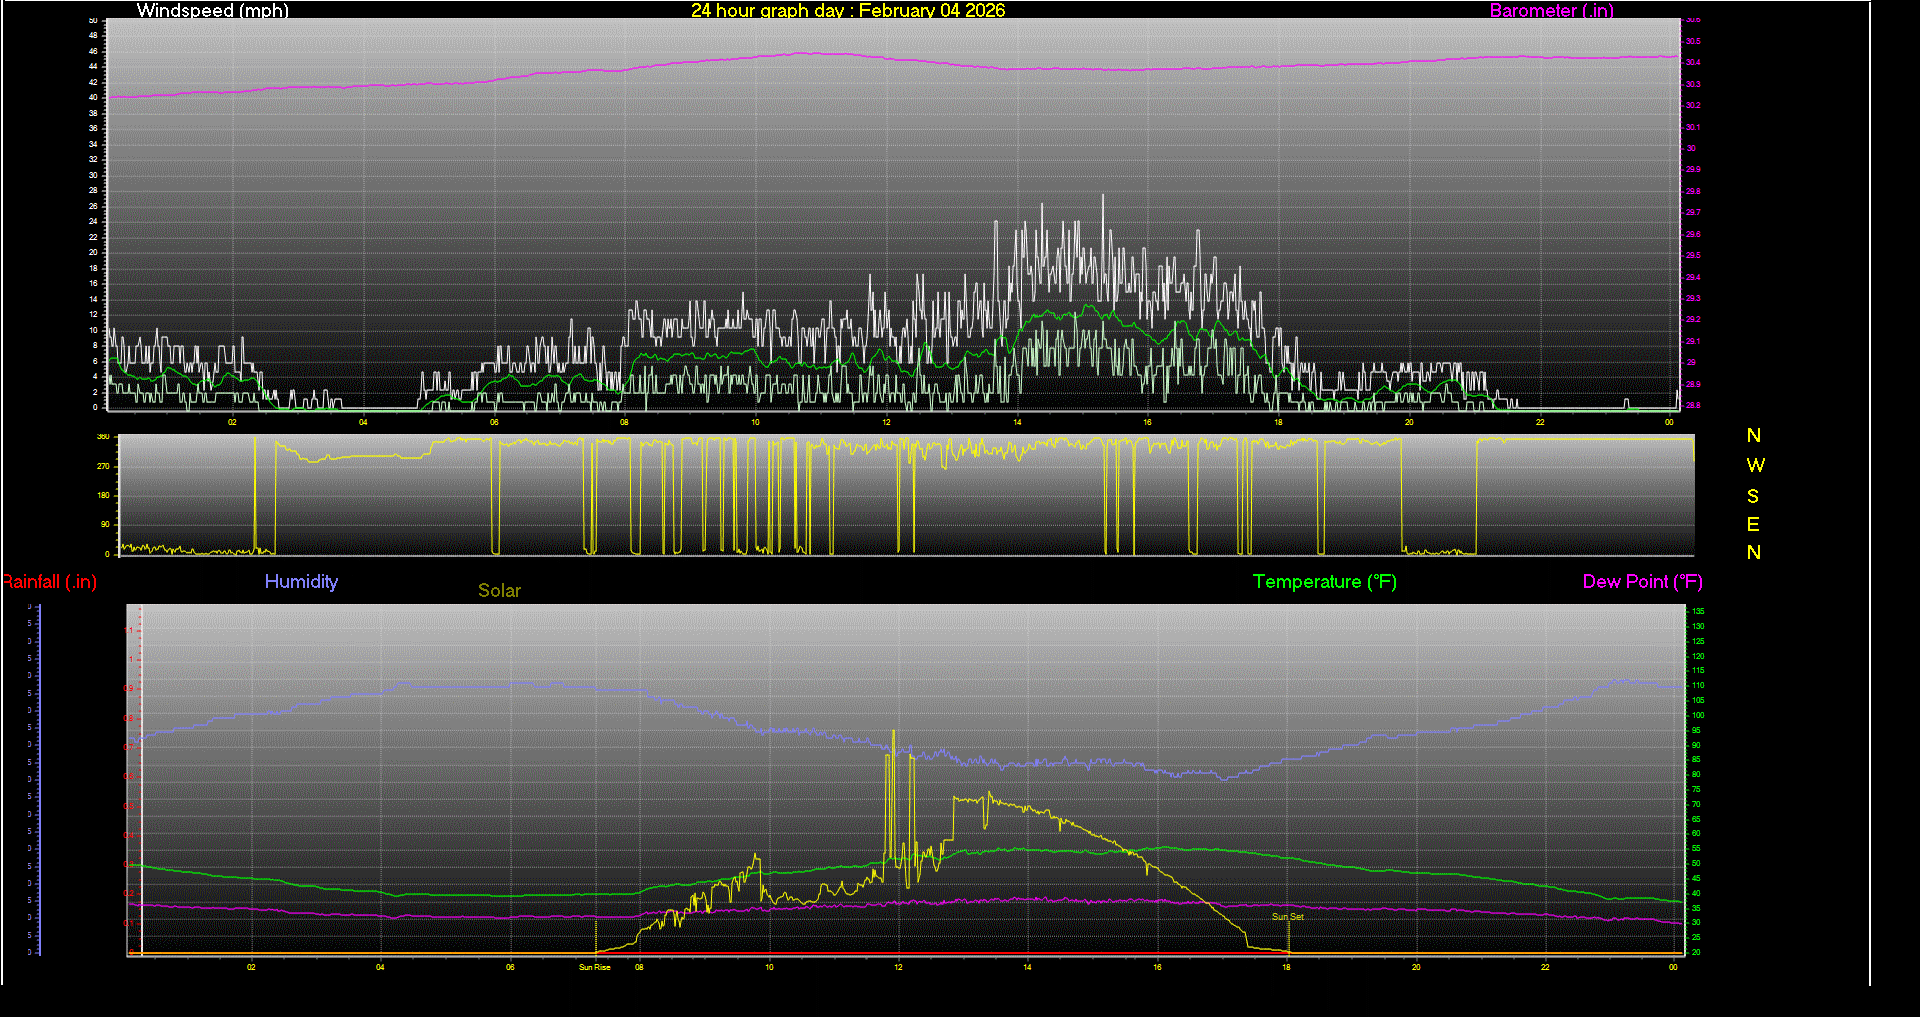Image resolution: width=1920 pixels, height=1017 pixels.
Task: Toggle the Dew Point (°F) plot
Action: pos(1642,582)
